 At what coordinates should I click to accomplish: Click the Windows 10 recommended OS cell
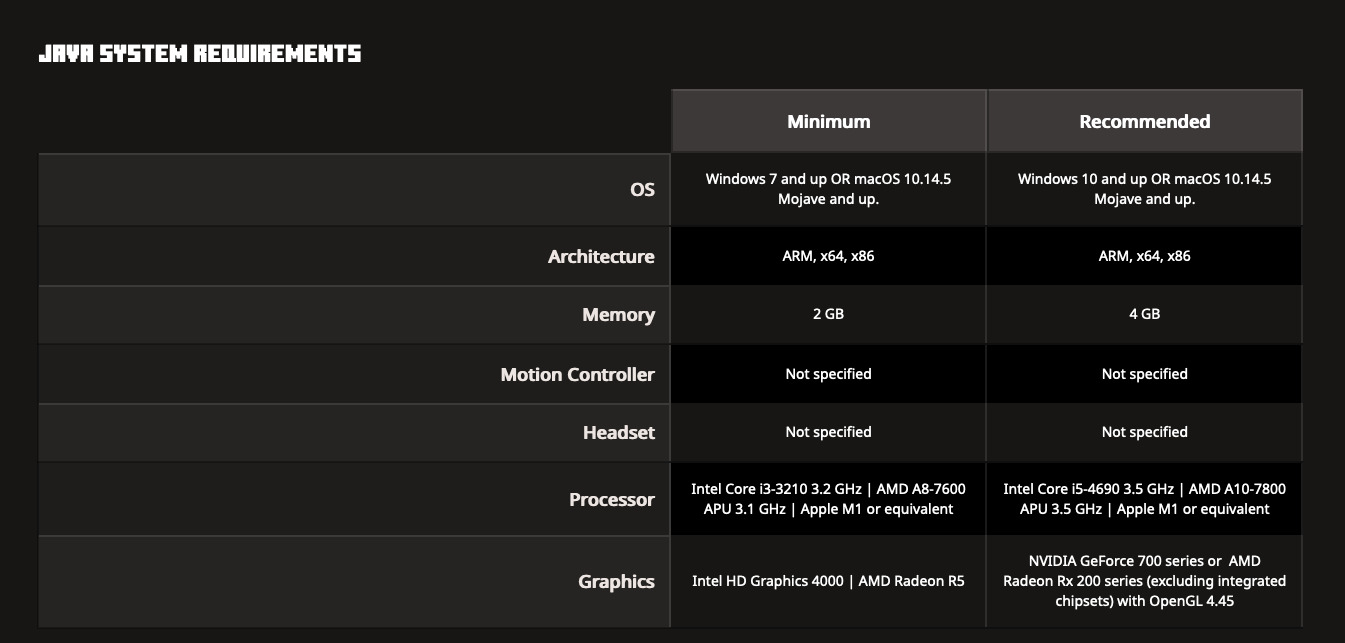click(x=1144, y=189)
